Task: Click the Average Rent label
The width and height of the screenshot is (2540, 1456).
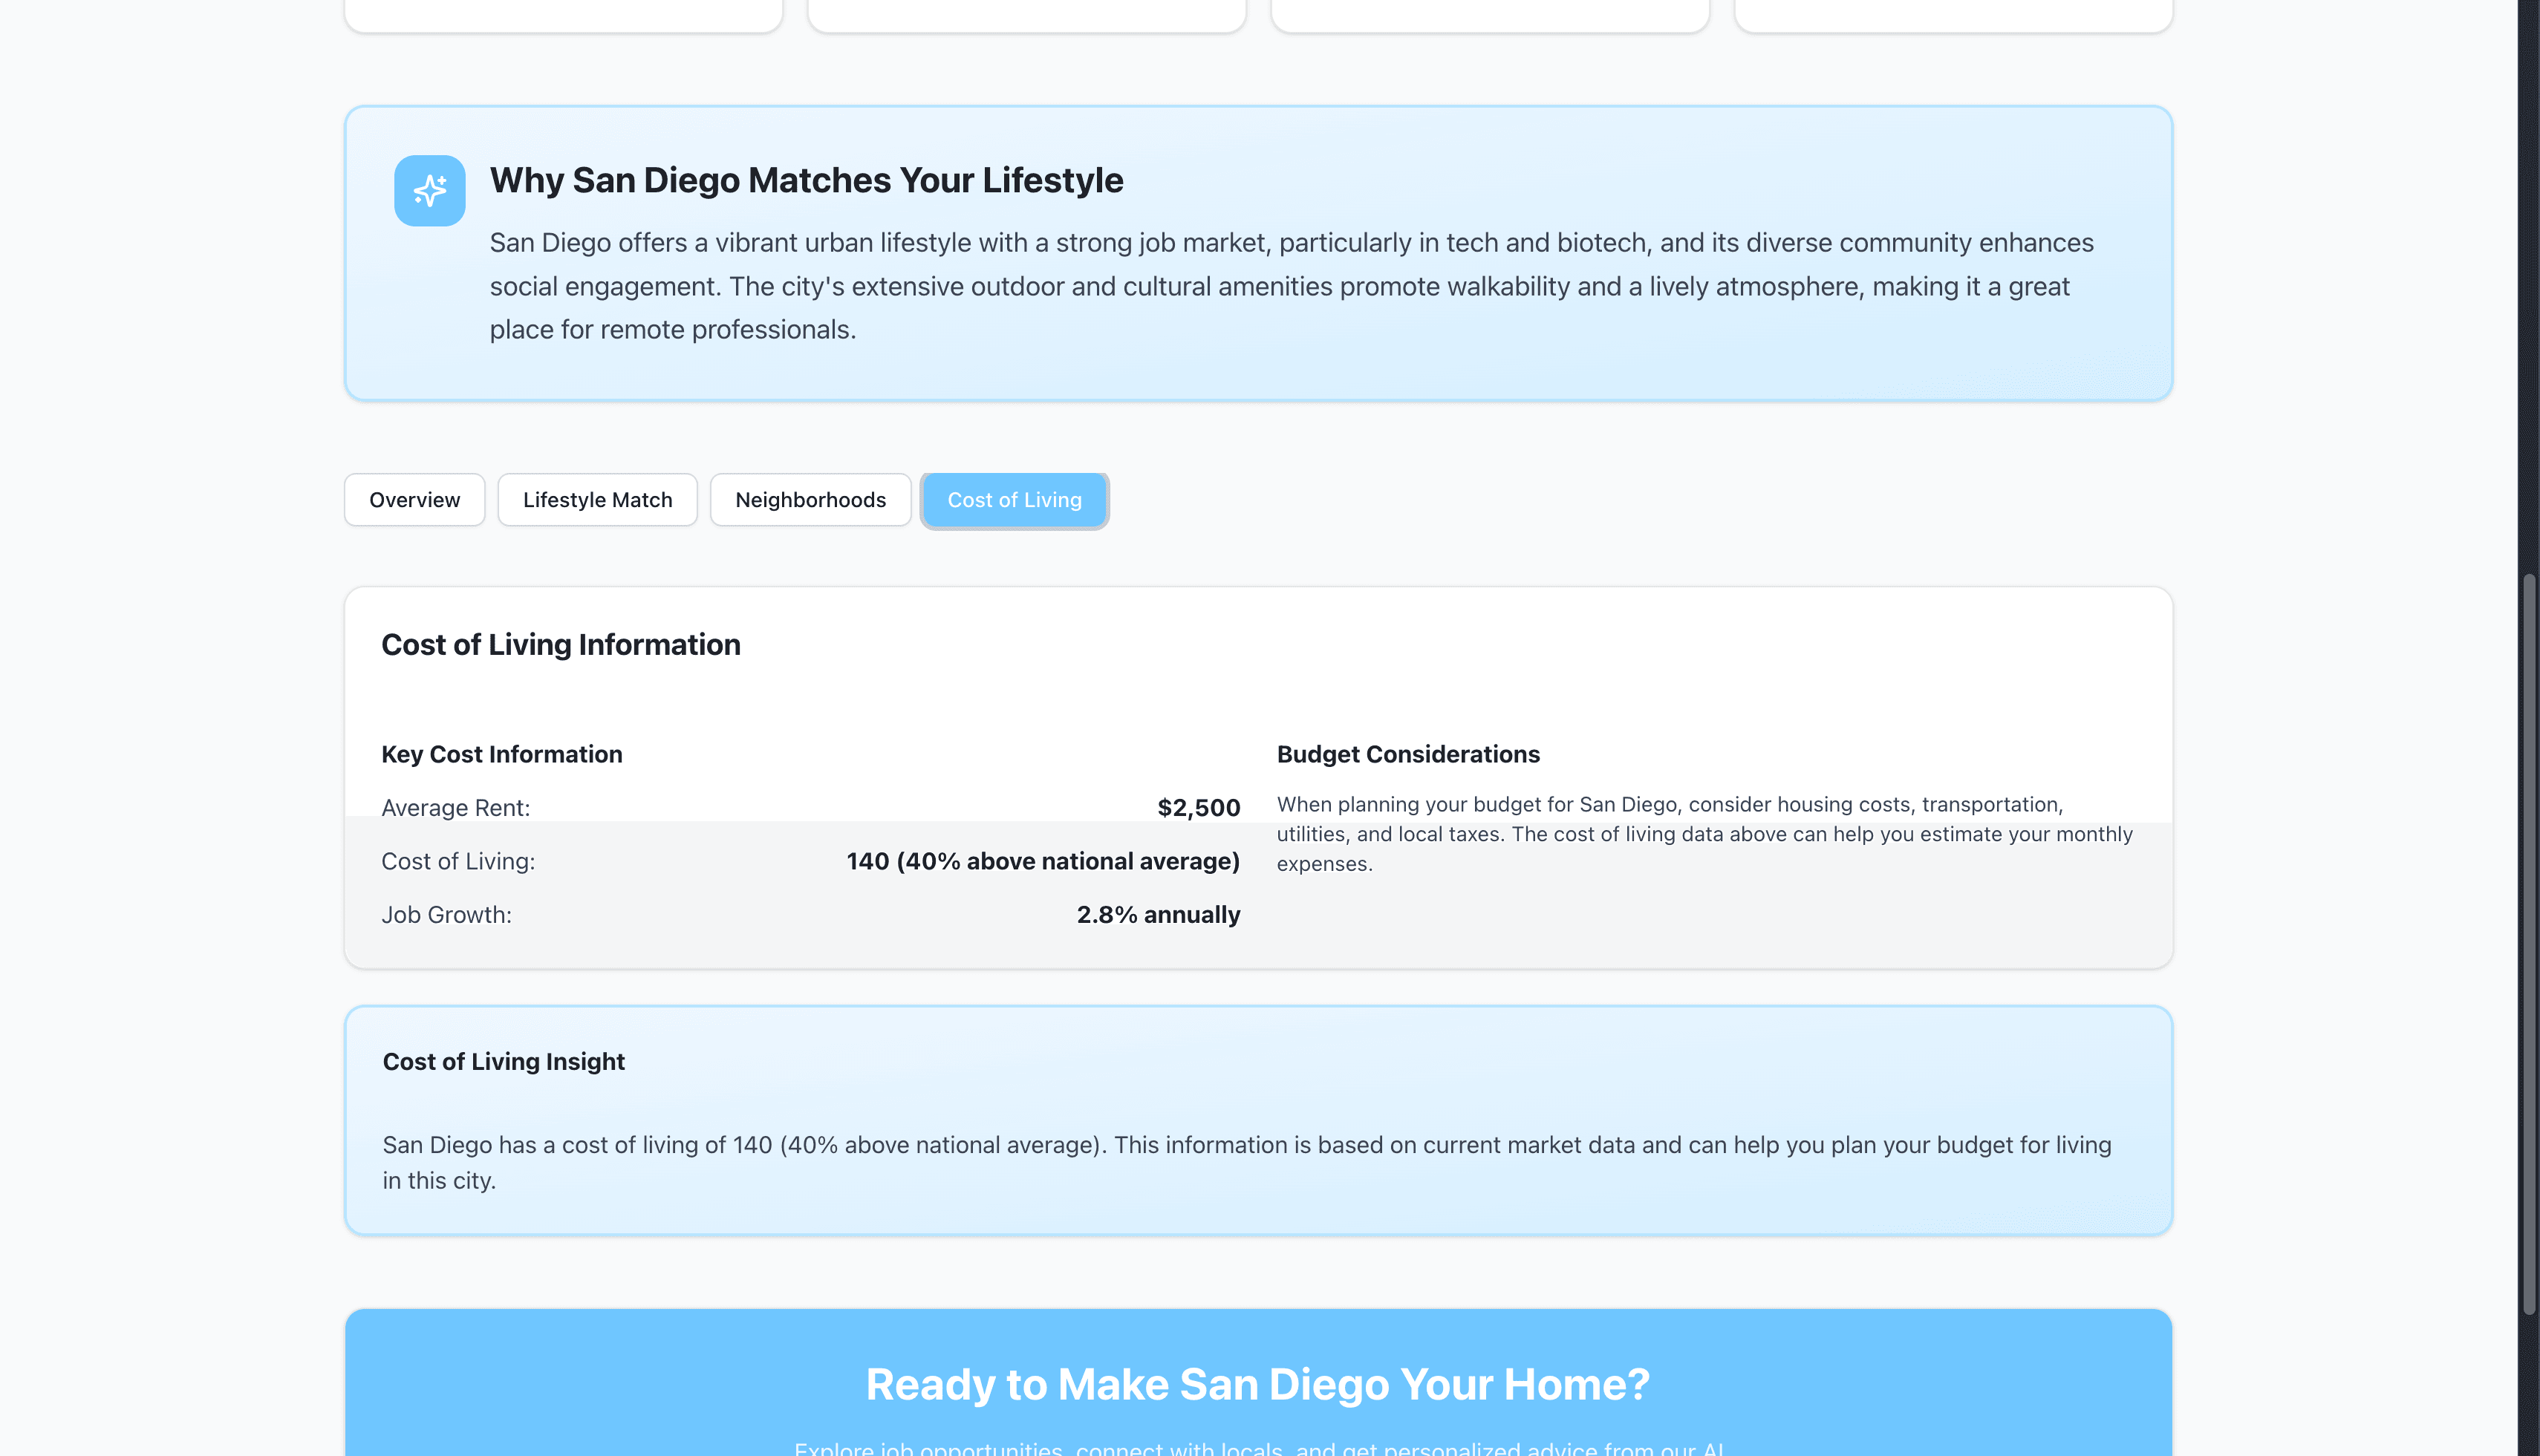Action: [455, 808]
